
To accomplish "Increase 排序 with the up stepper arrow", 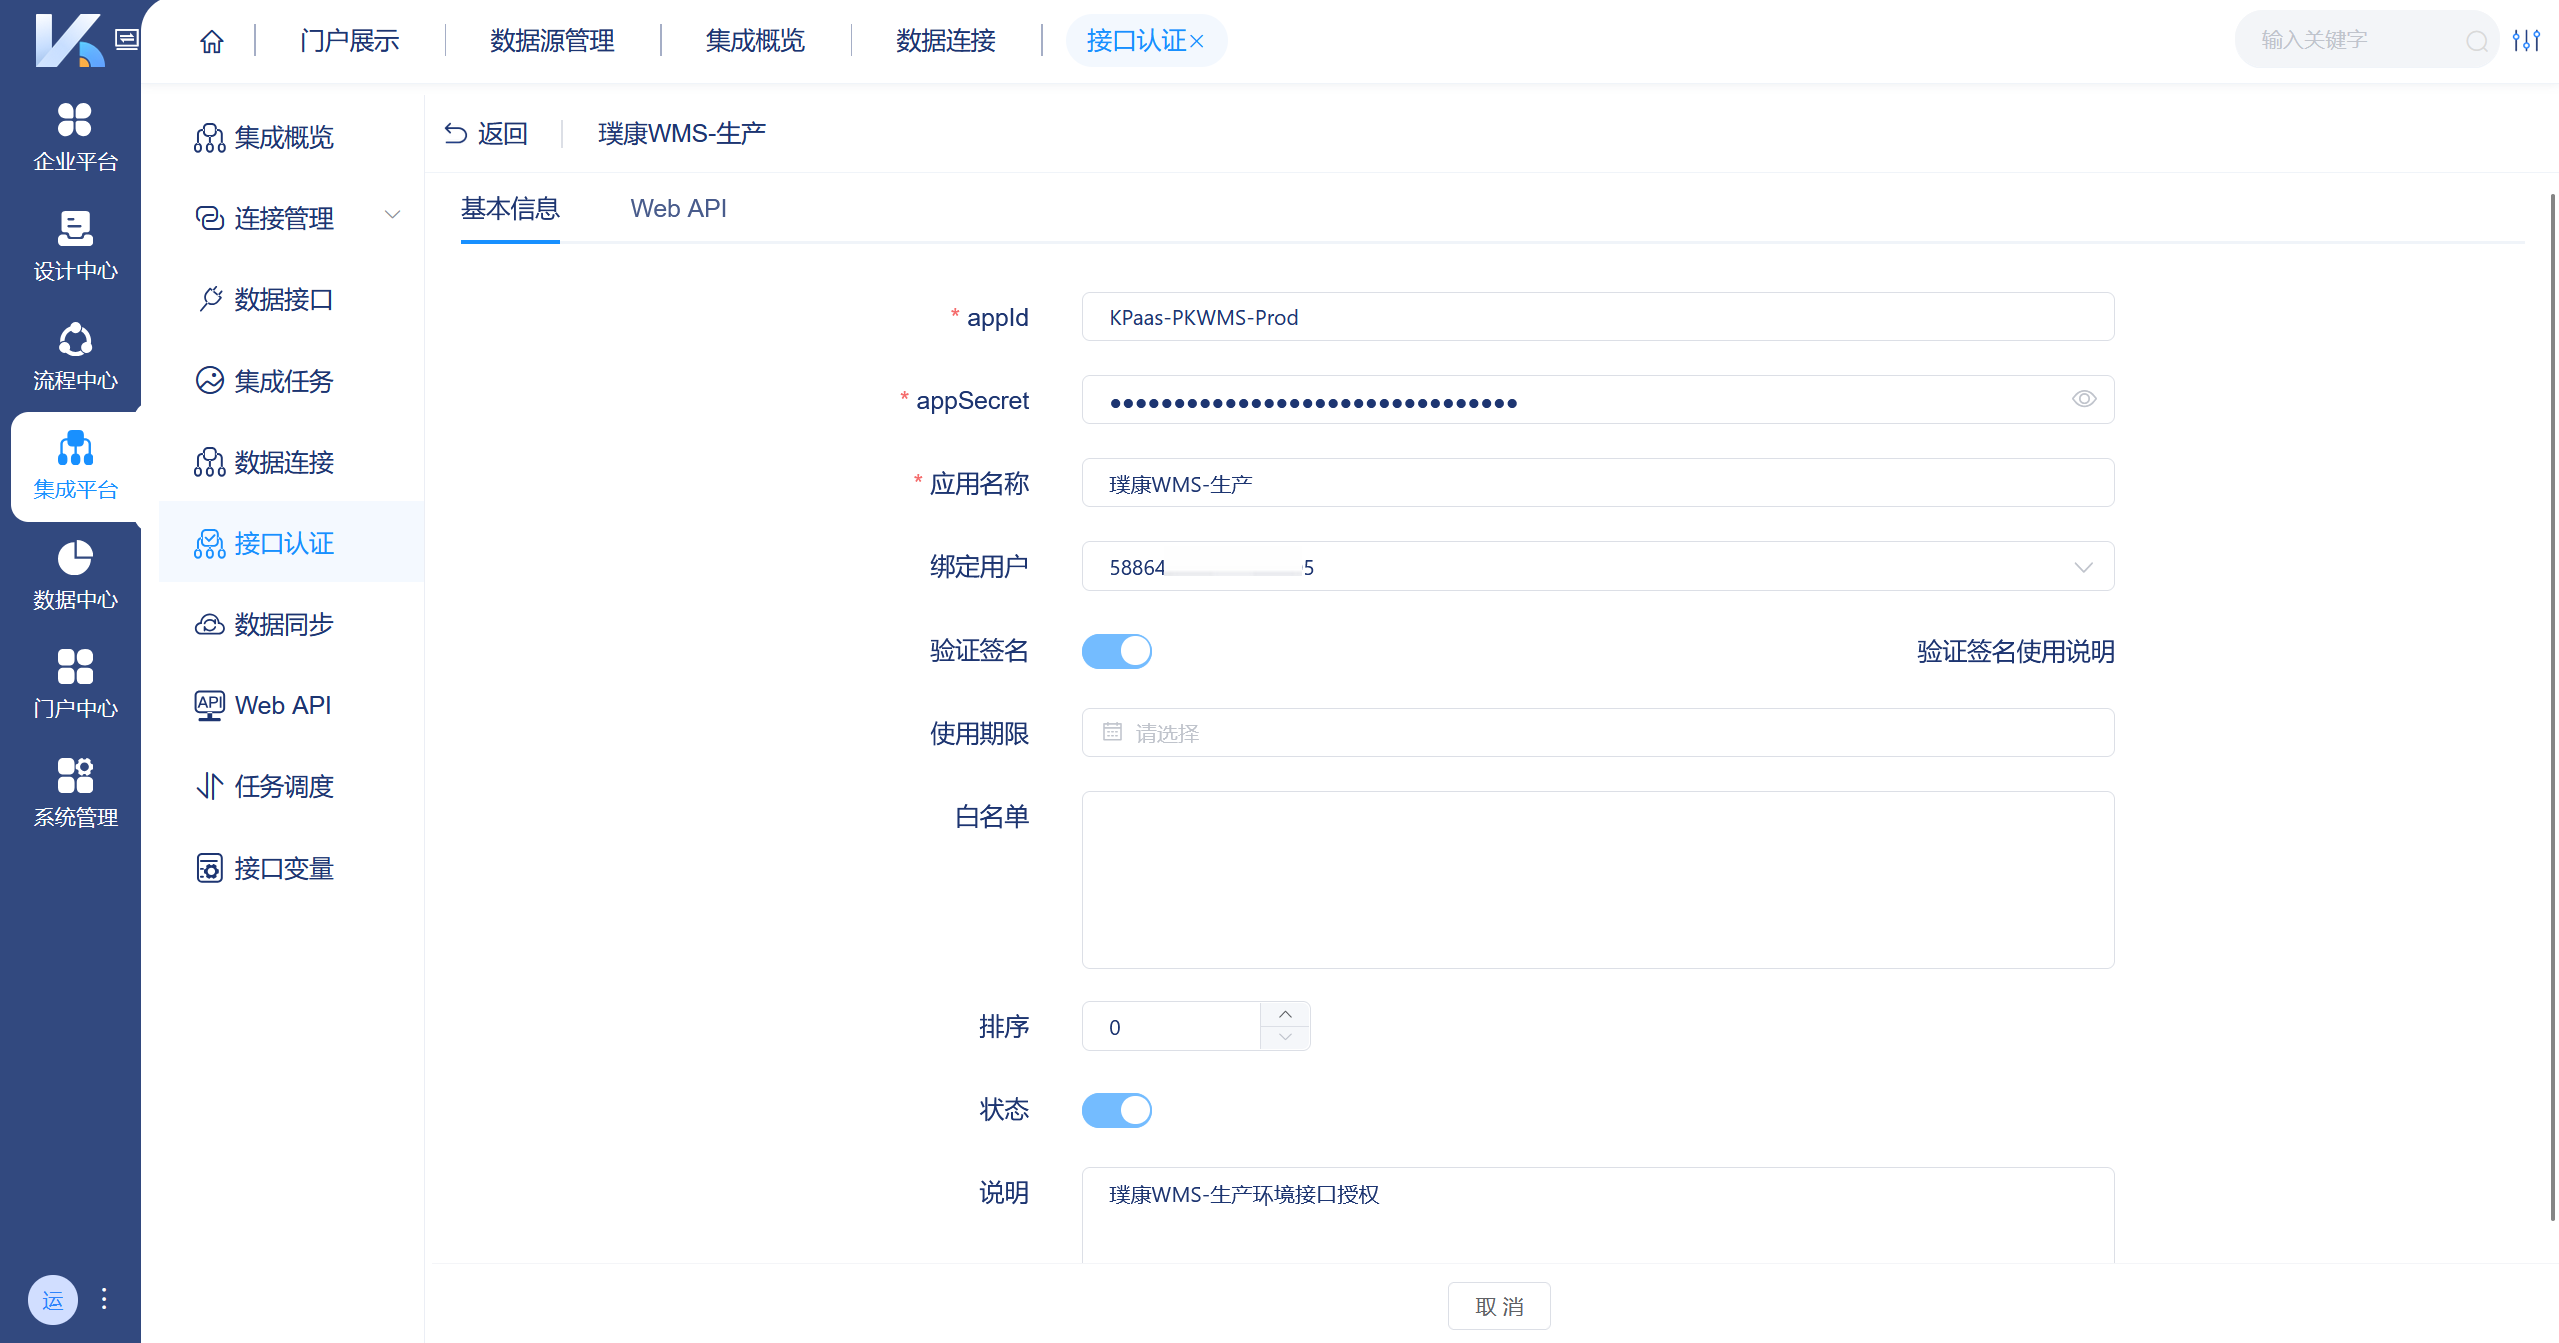I will 1286,1015.
